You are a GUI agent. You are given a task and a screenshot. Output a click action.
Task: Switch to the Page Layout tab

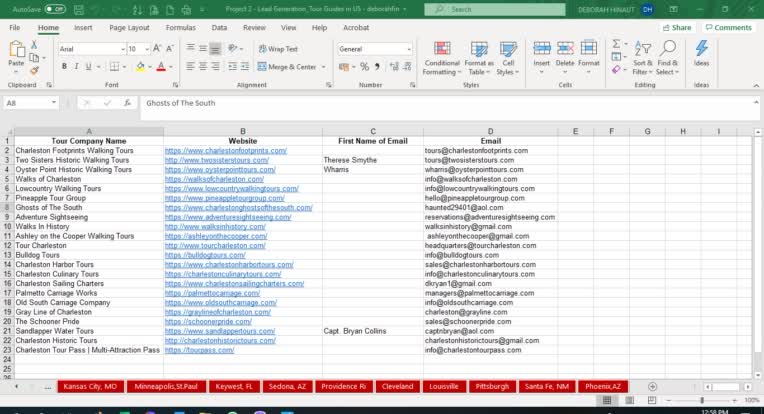click(129, 28)
